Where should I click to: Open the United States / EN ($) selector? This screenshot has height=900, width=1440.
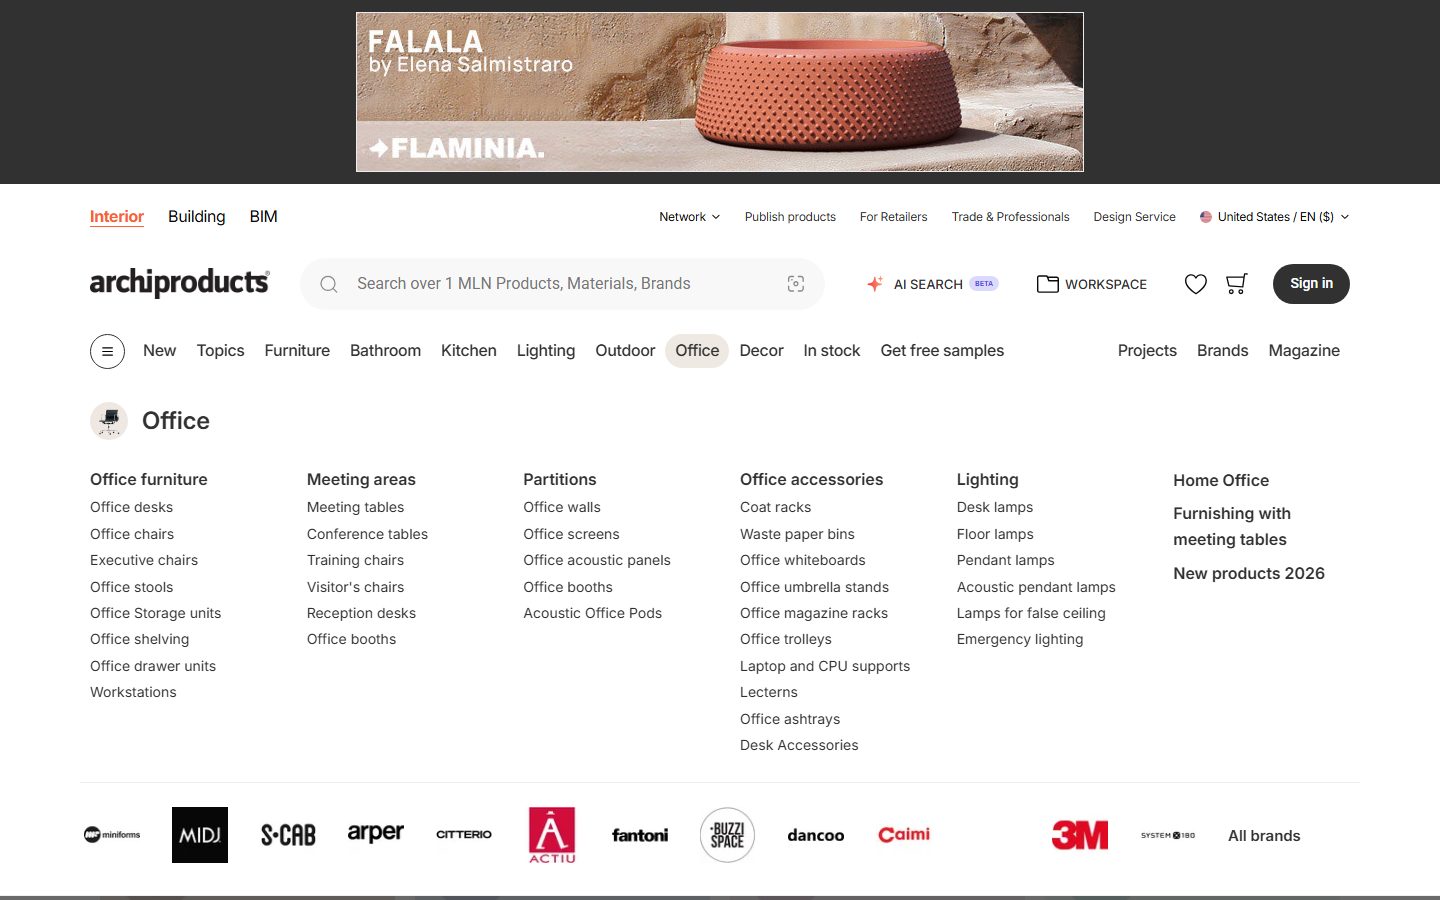1275,217
